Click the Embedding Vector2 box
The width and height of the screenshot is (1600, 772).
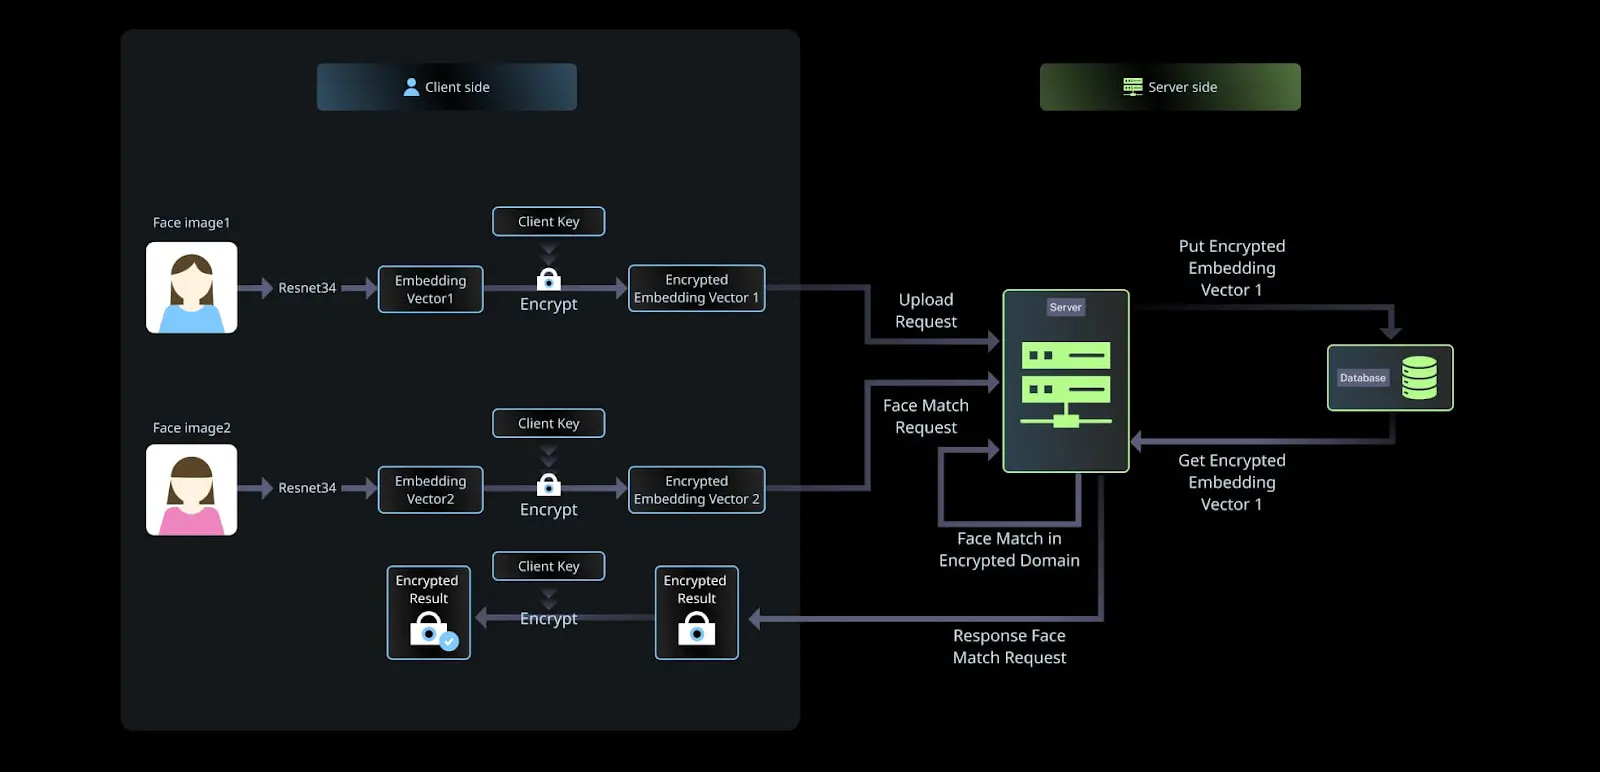(431, 490)
